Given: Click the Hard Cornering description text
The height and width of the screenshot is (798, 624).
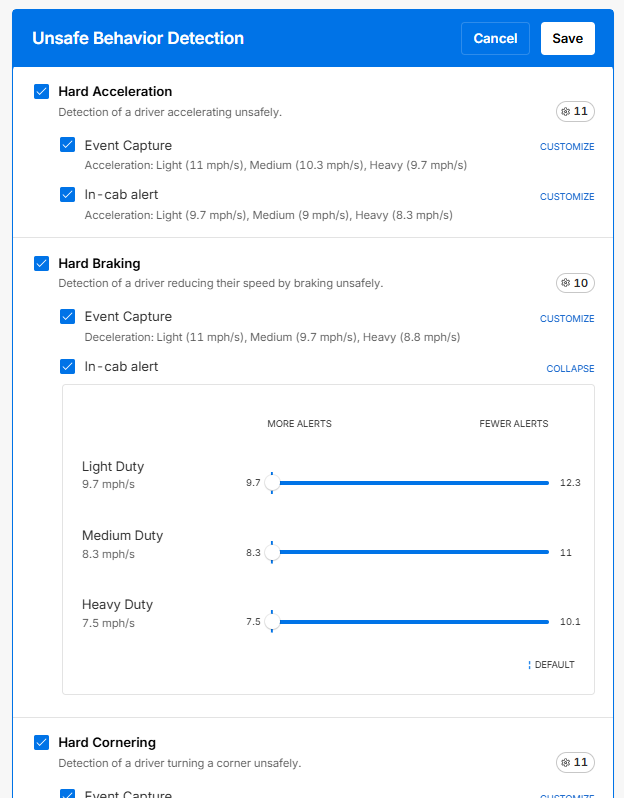Looking at the screenshot, I should pyautogui.click(x=180, y=763).
